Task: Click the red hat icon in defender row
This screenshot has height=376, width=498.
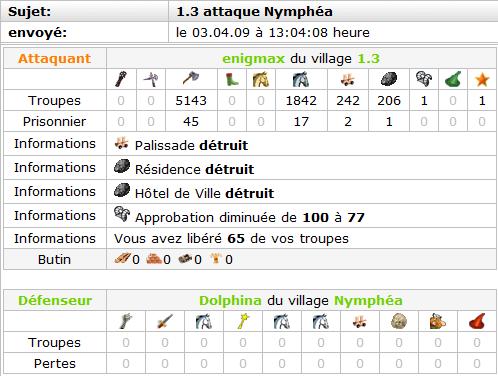Action: pos(477,321)
